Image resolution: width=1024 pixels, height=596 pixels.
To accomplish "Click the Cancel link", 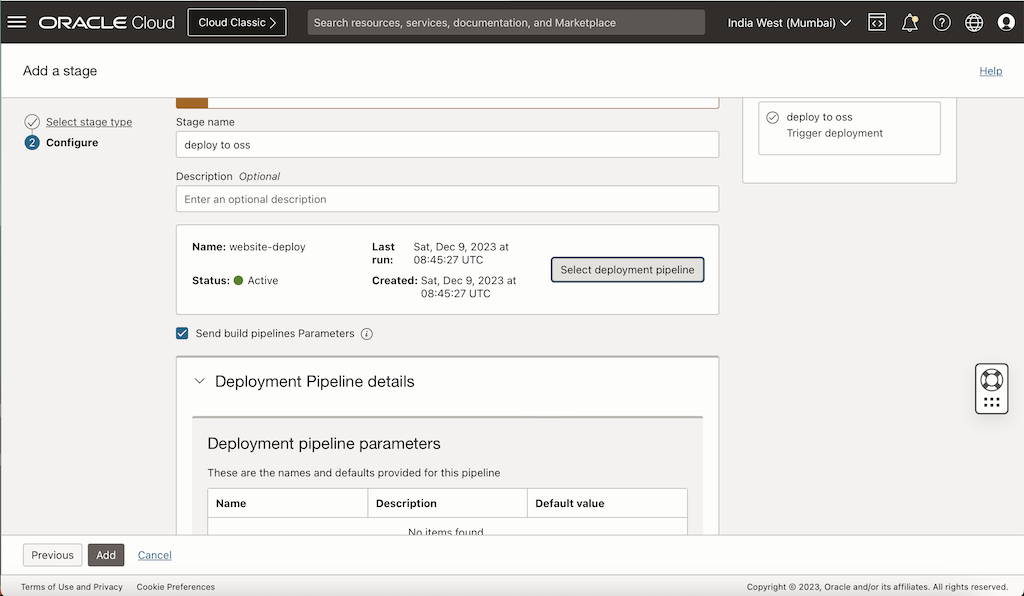I will 155,555.
